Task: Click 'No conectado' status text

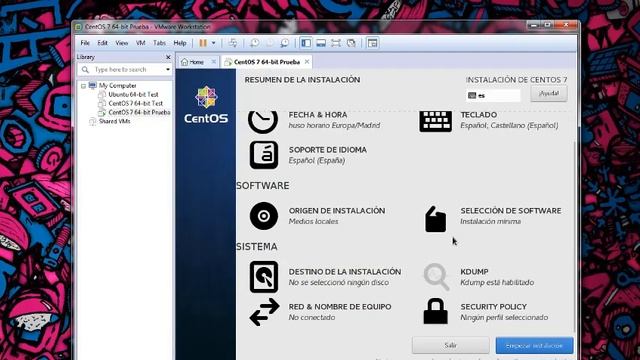Action: [312, 317]
